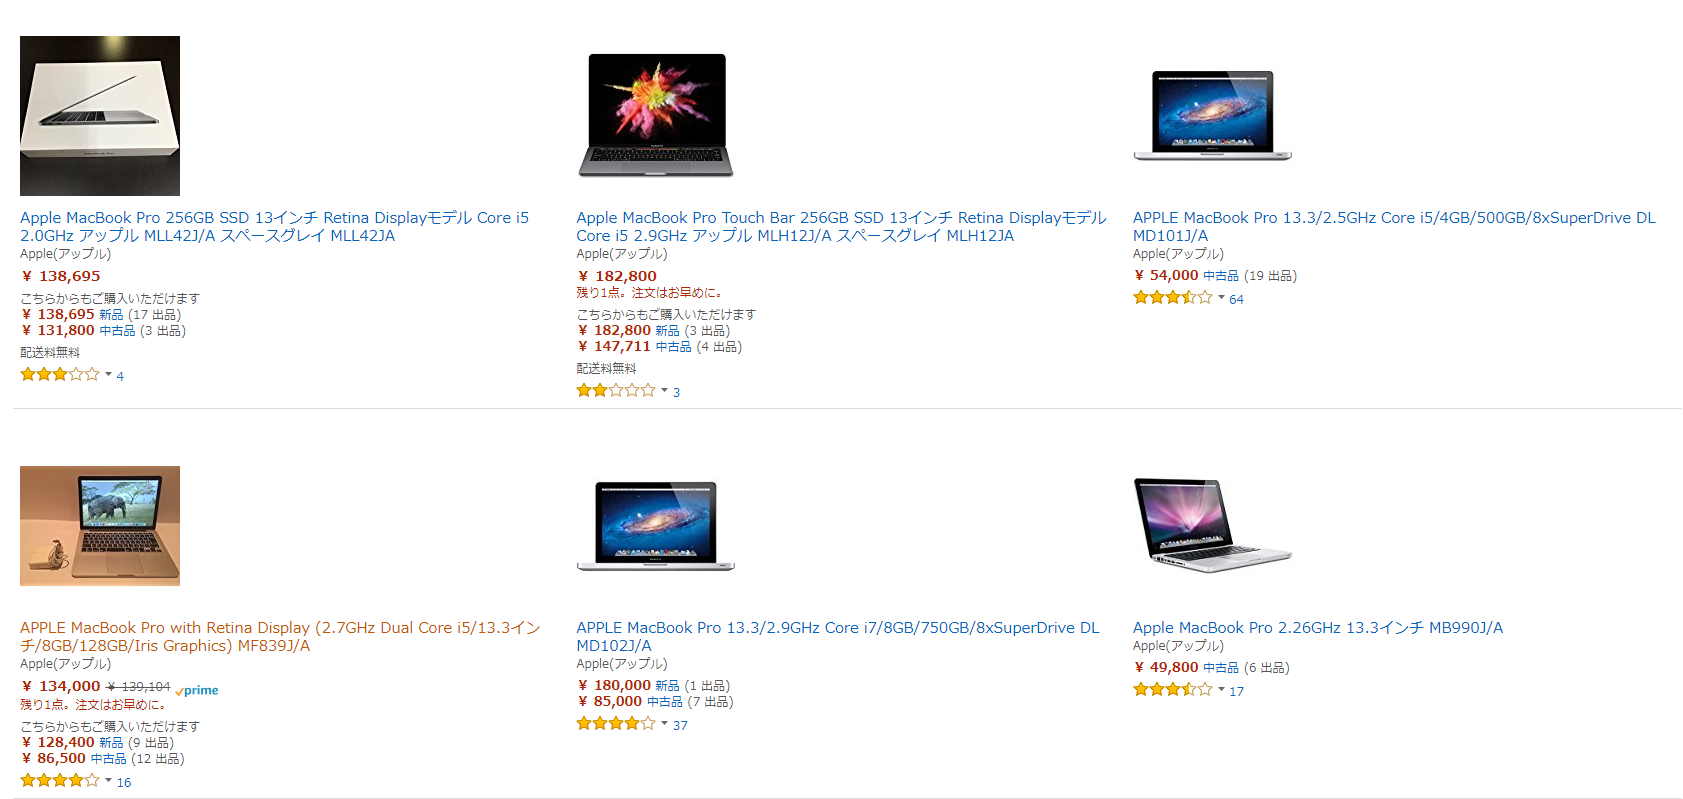Open the MacBook Pro MLL42J/A title link

[x=274, y=227]
